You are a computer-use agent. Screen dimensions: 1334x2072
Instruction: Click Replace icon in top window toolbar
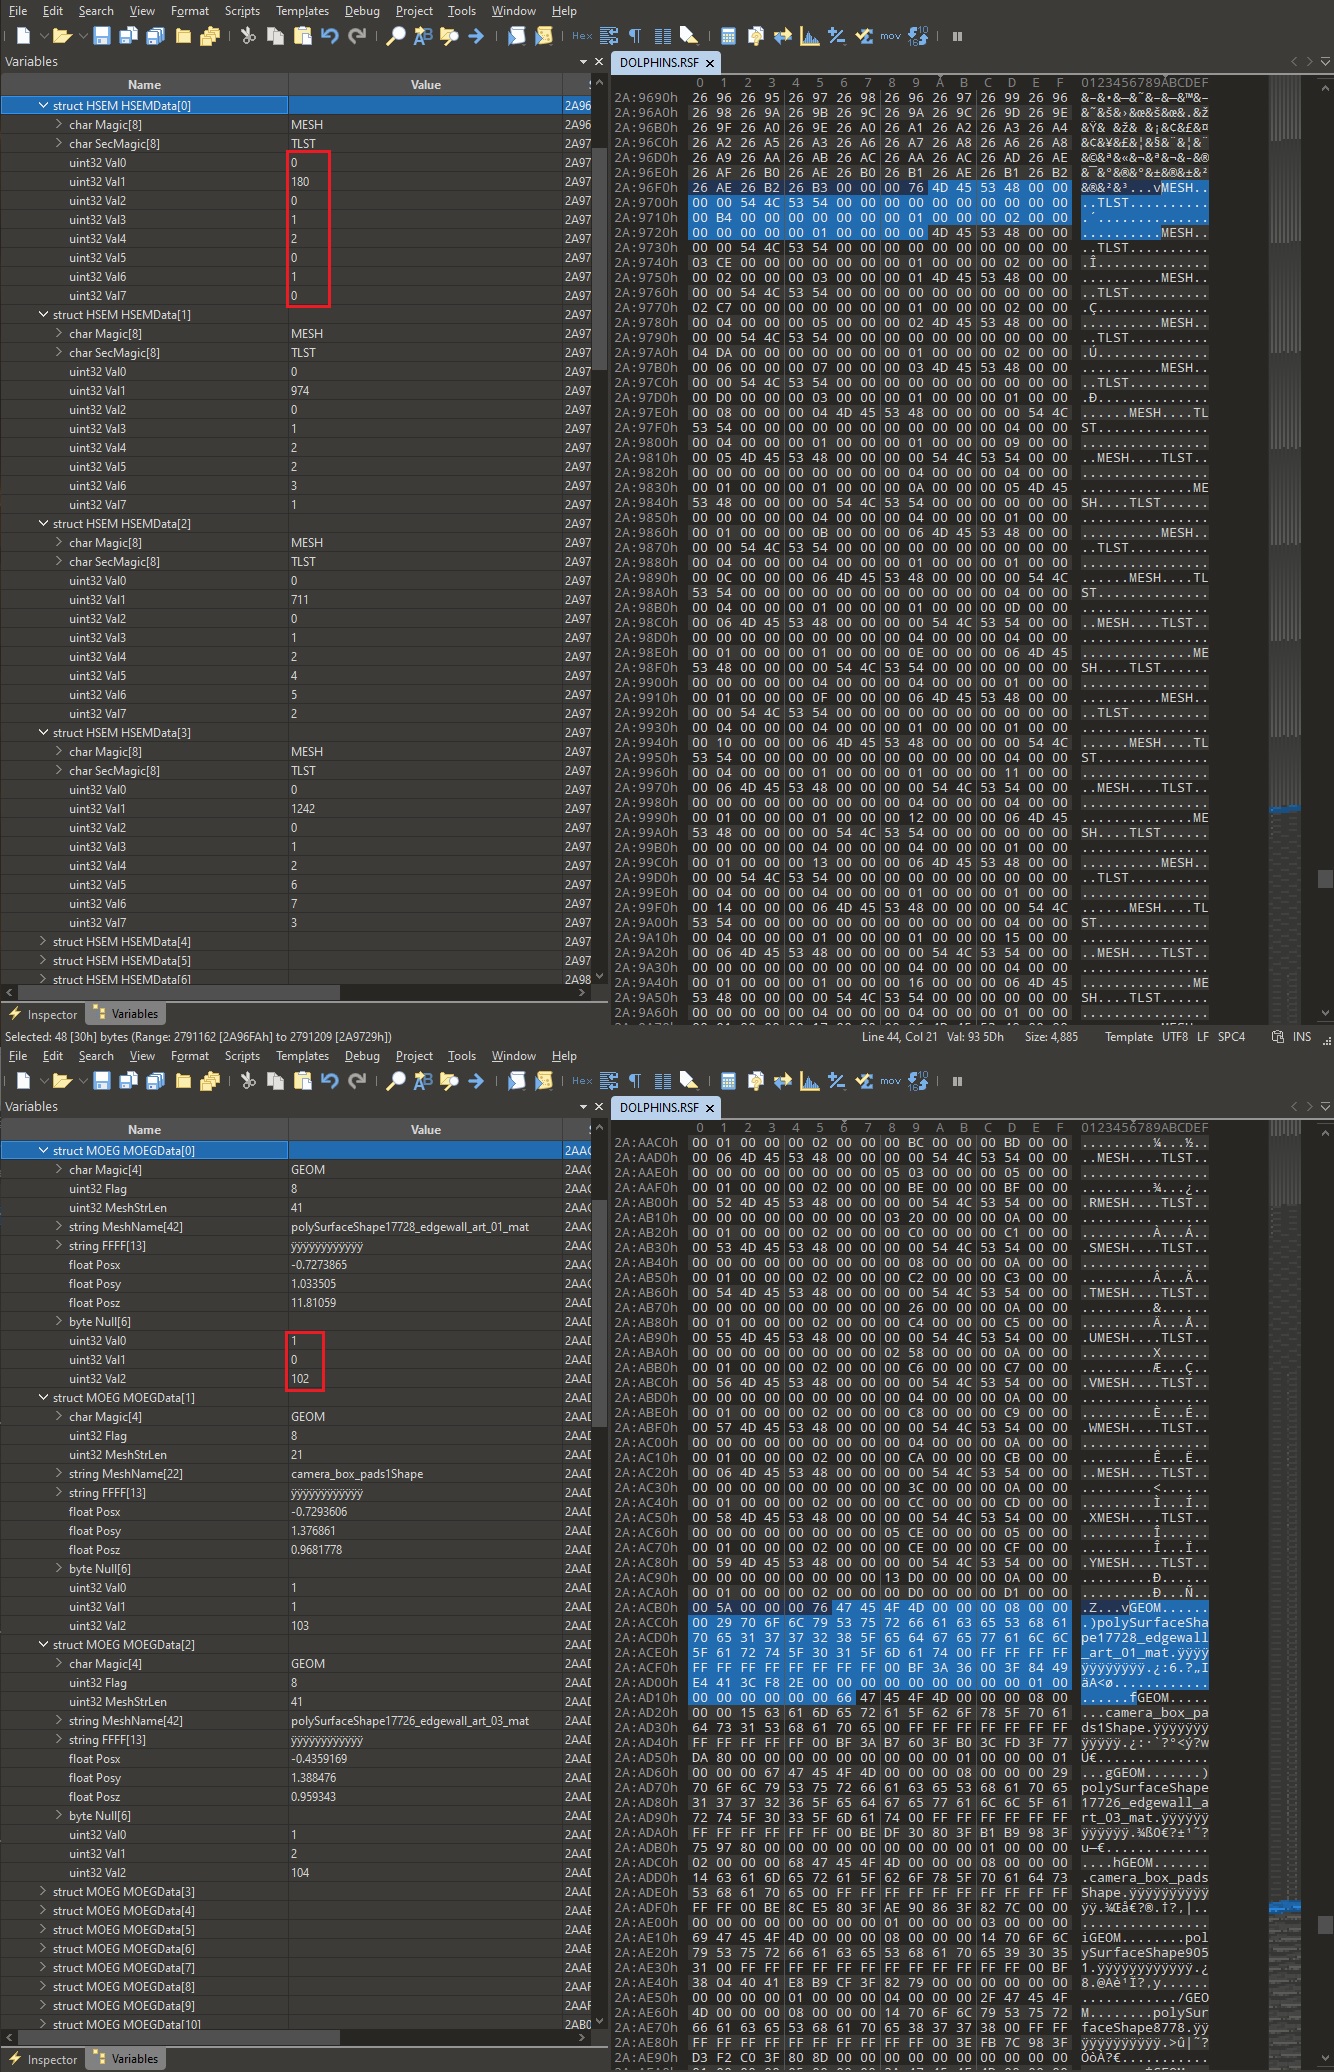click(423, 36)
